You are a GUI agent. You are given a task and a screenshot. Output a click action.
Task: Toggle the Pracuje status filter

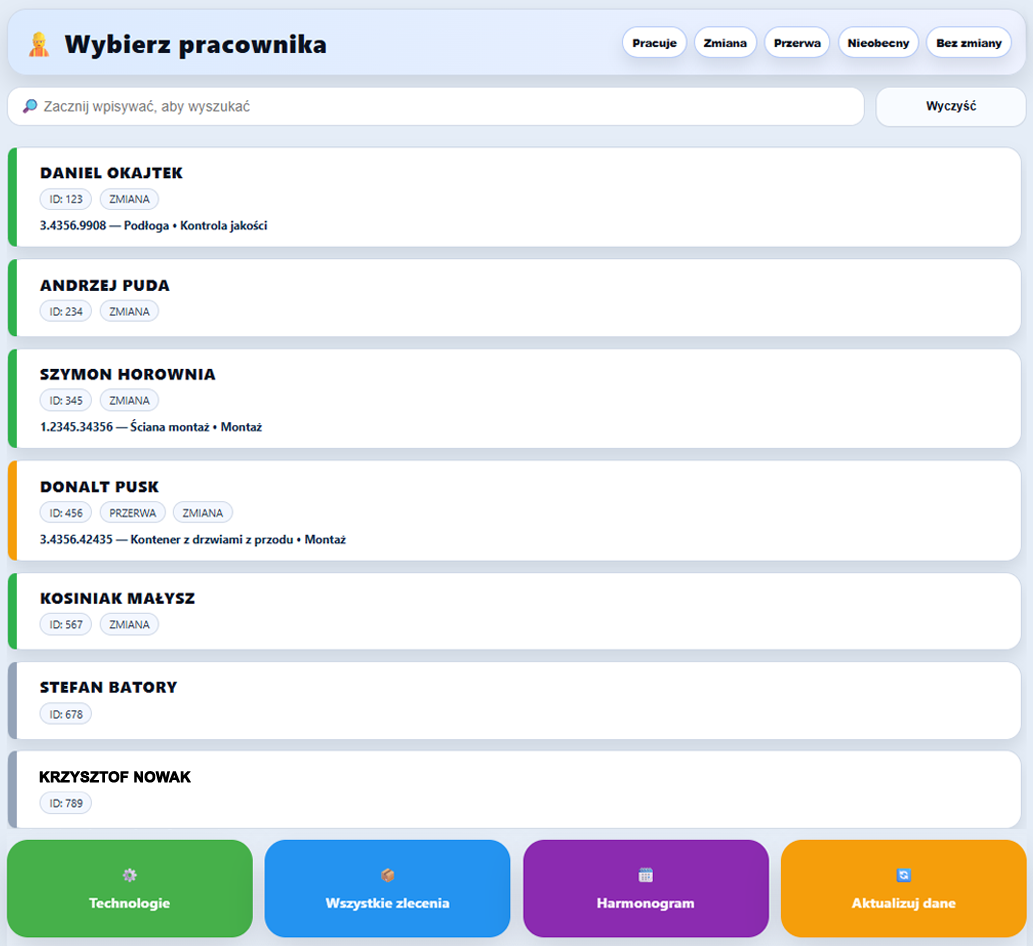tap(654, 42)
